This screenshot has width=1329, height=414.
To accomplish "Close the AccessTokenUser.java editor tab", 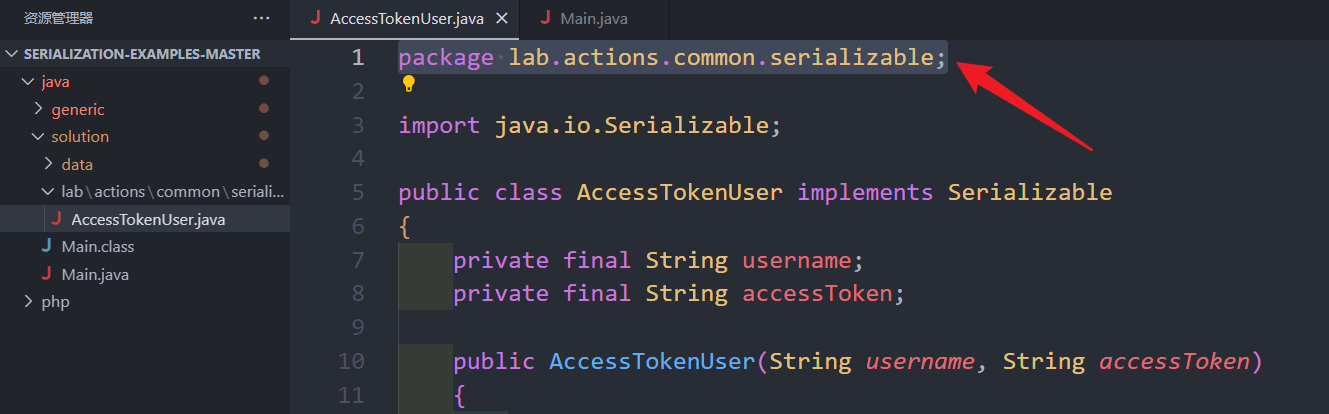I will (502, 18).
